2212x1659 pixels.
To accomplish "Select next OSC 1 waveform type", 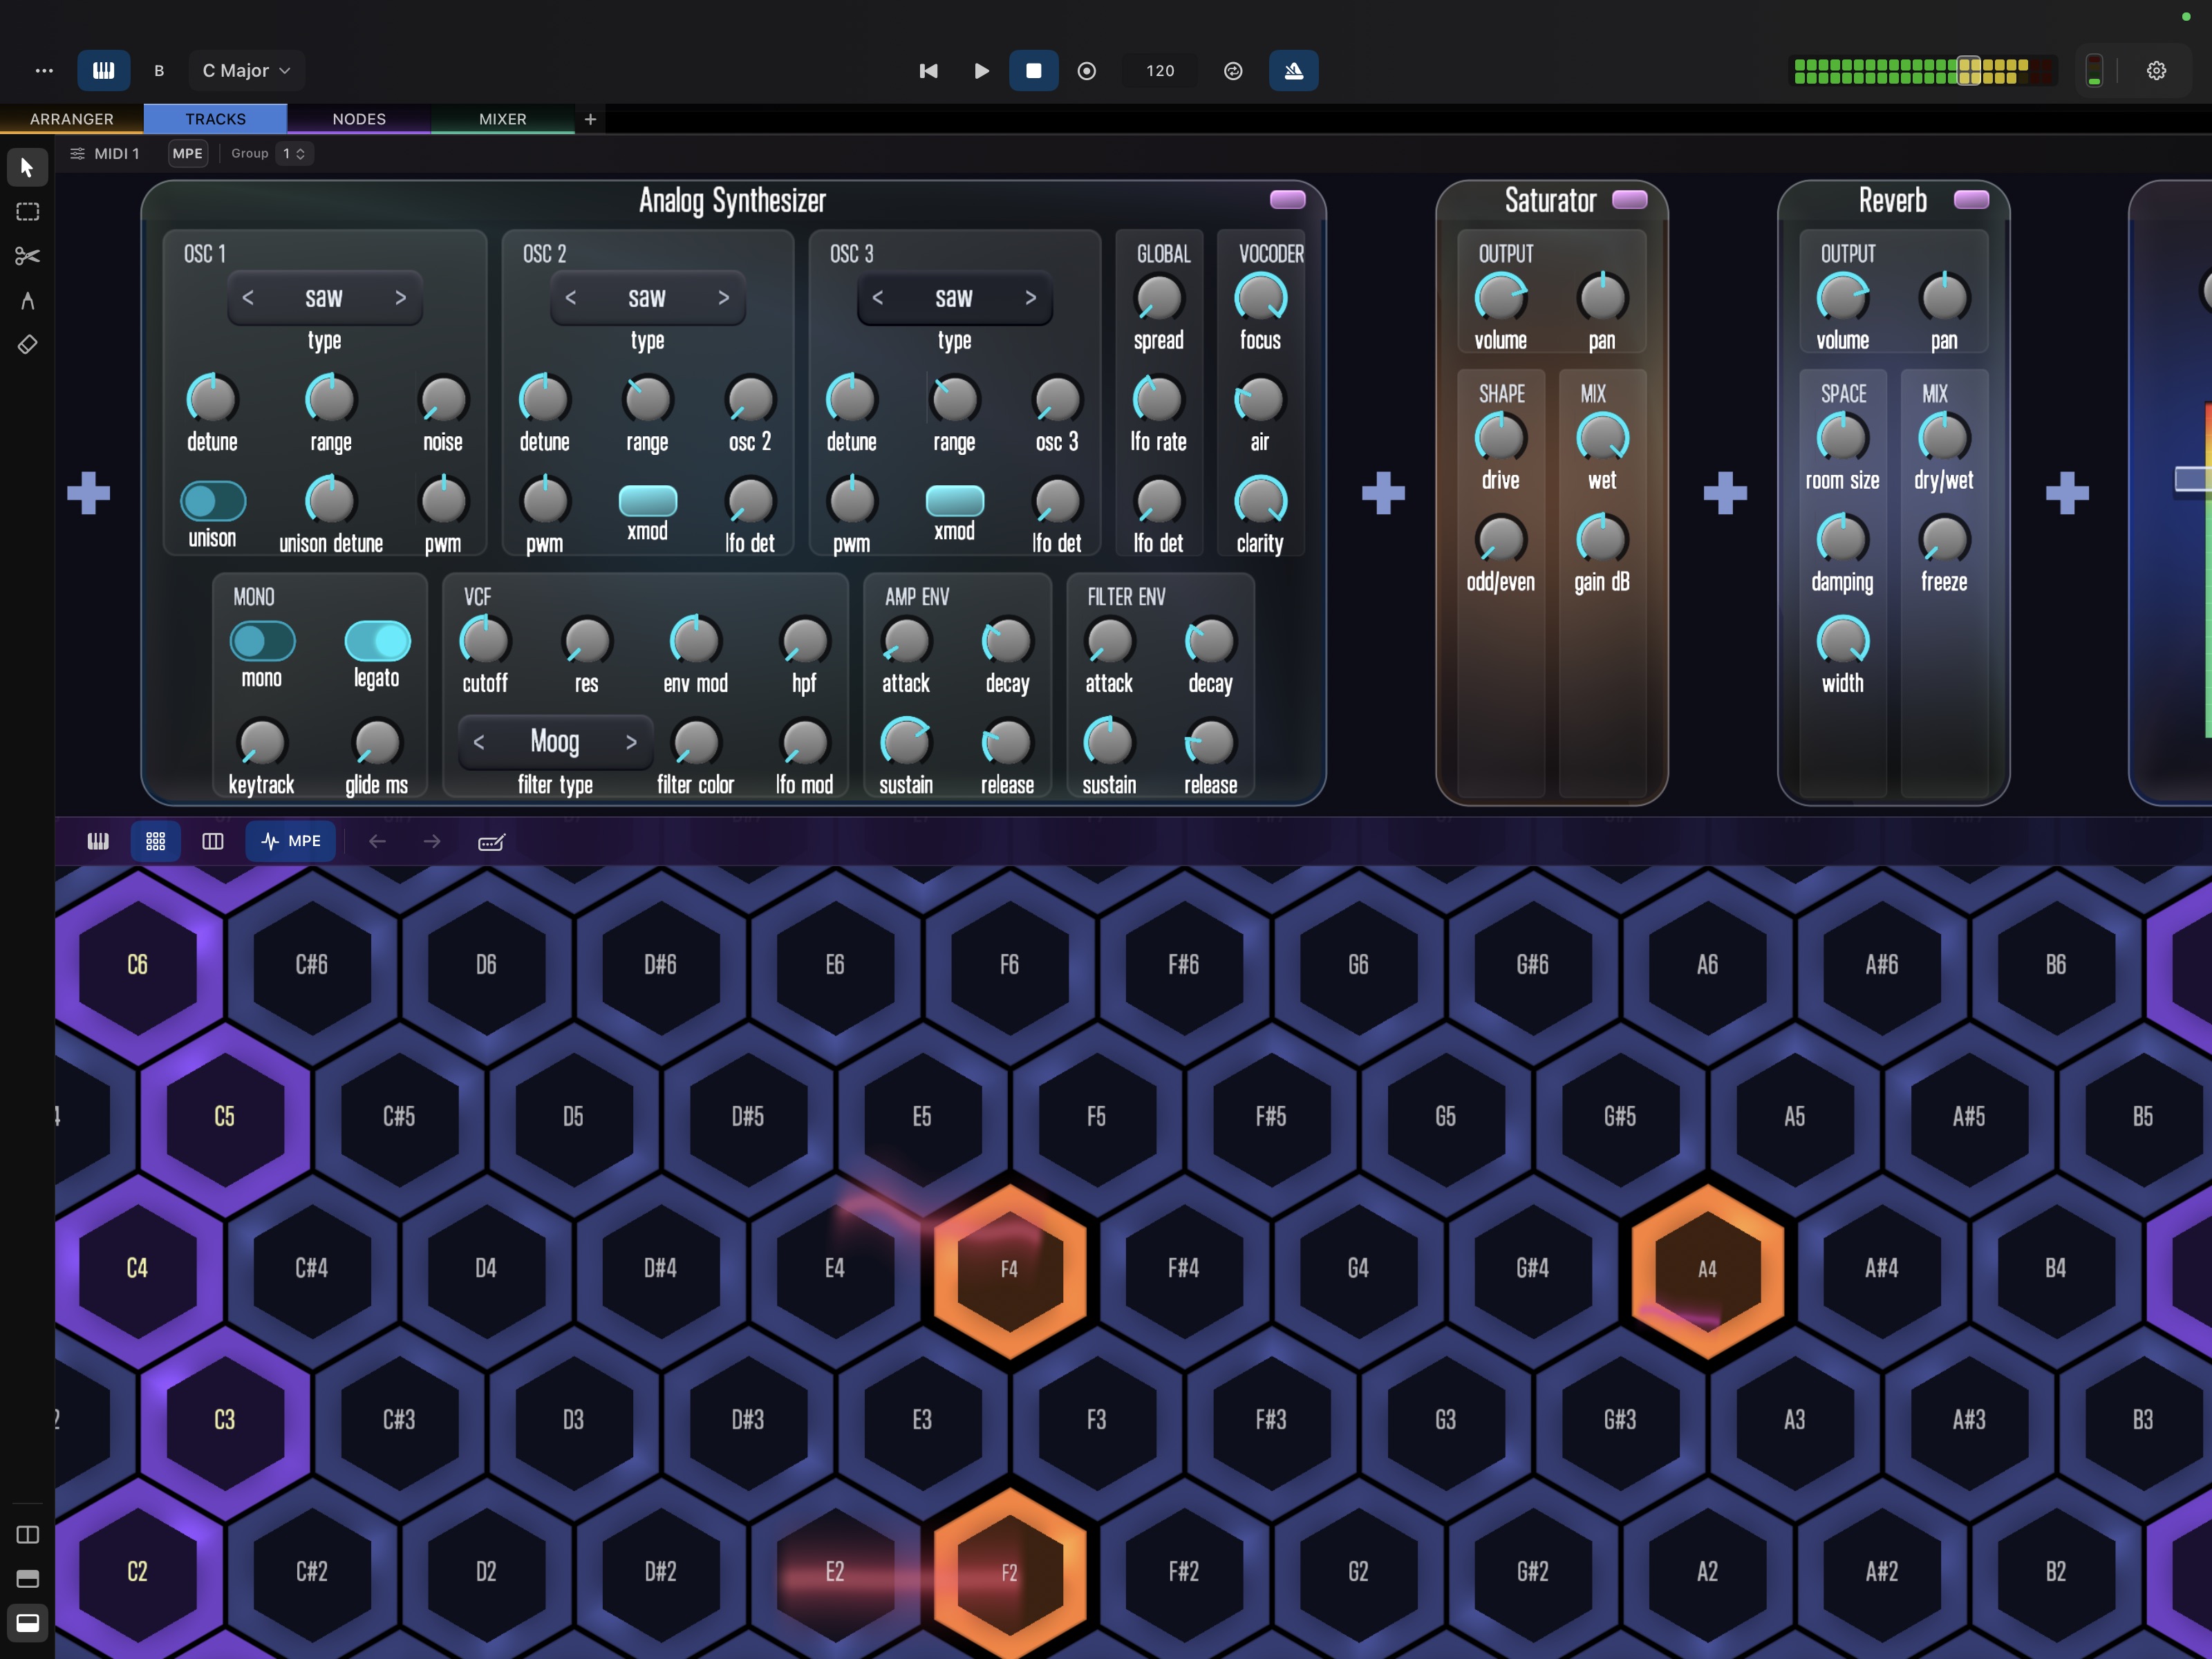I will [400, 298].
